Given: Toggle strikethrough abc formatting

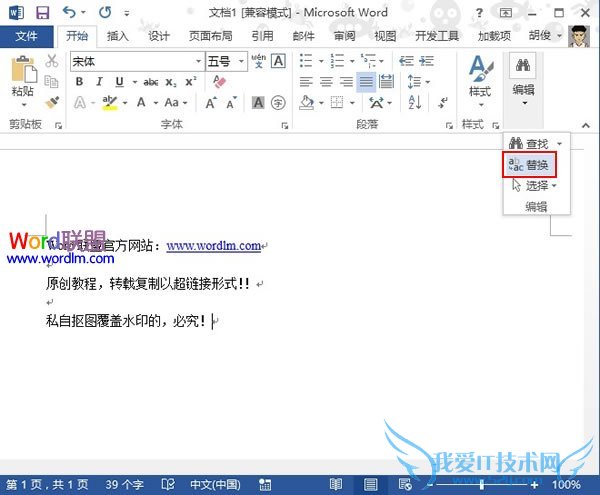Looking at the screenshot, I should click(151, 82).
